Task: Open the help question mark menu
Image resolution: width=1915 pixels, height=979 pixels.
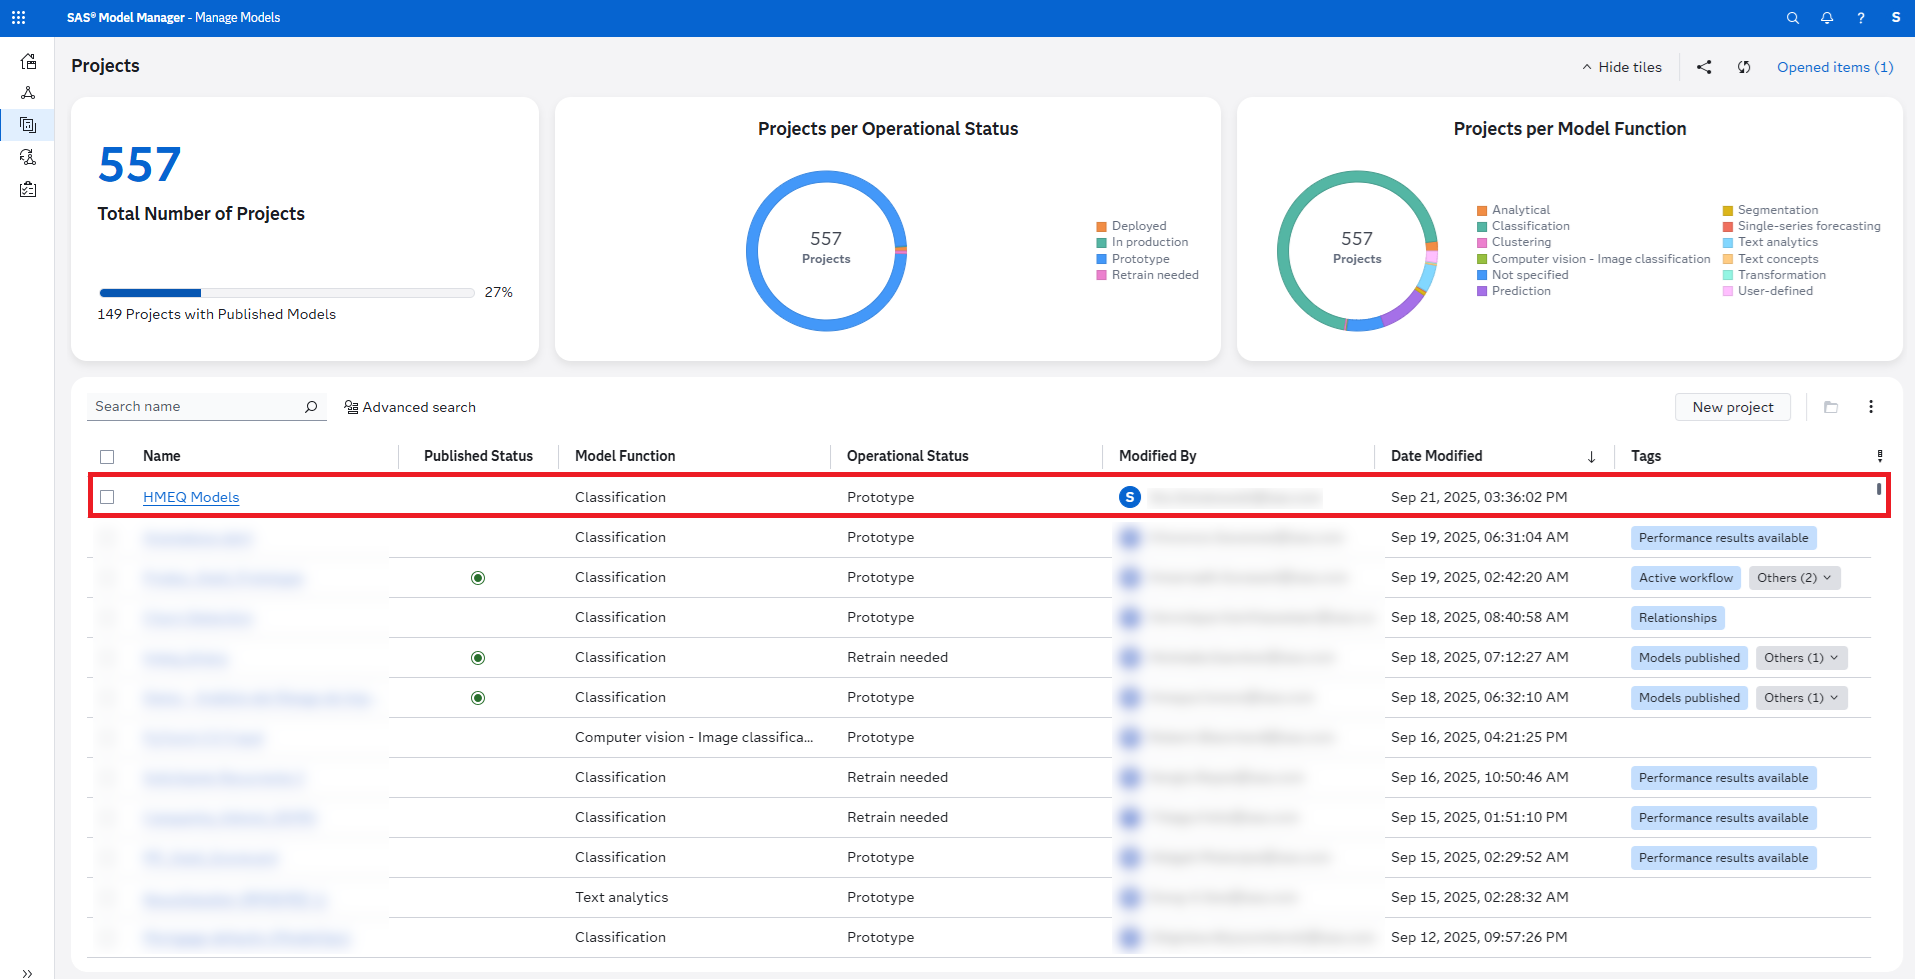Action: [x=1861, y=18]
